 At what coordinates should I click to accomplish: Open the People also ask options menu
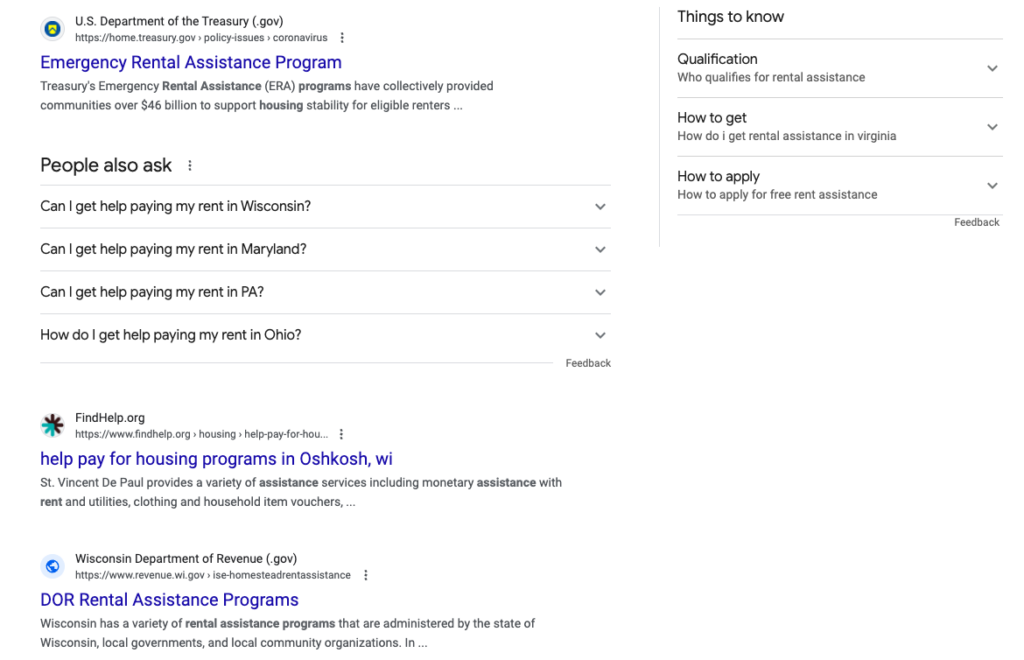click(190, 166)
